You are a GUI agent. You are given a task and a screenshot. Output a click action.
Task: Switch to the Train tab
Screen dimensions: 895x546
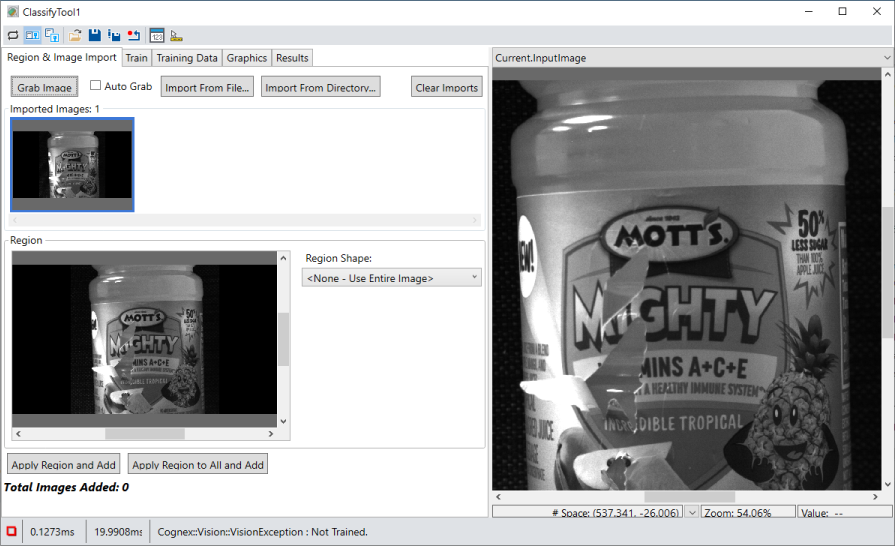137,58
